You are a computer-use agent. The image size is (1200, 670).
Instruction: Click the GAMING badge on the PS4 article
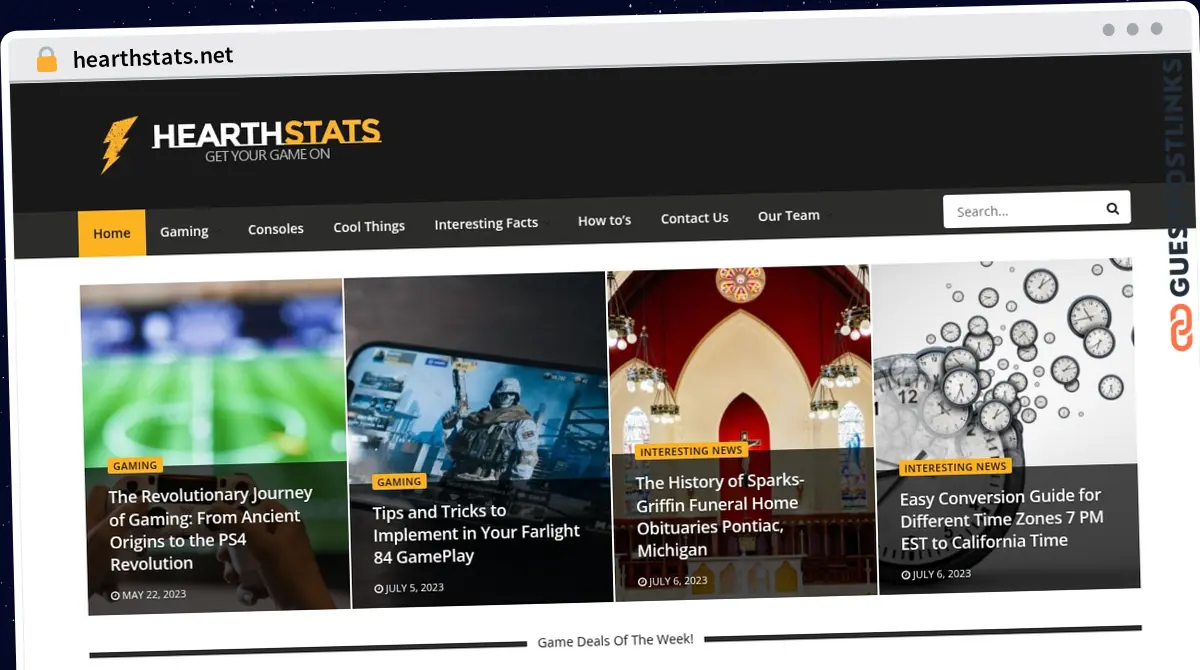134,465
